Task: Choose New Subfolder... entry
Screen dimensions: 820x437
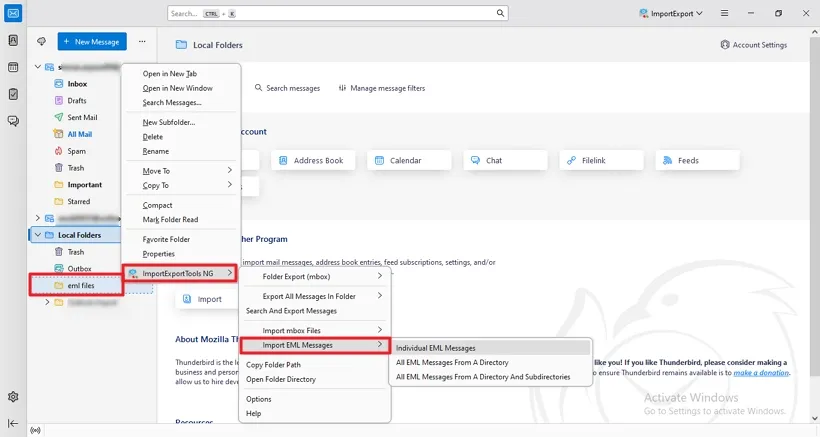Action: click(x=181, y=122)
